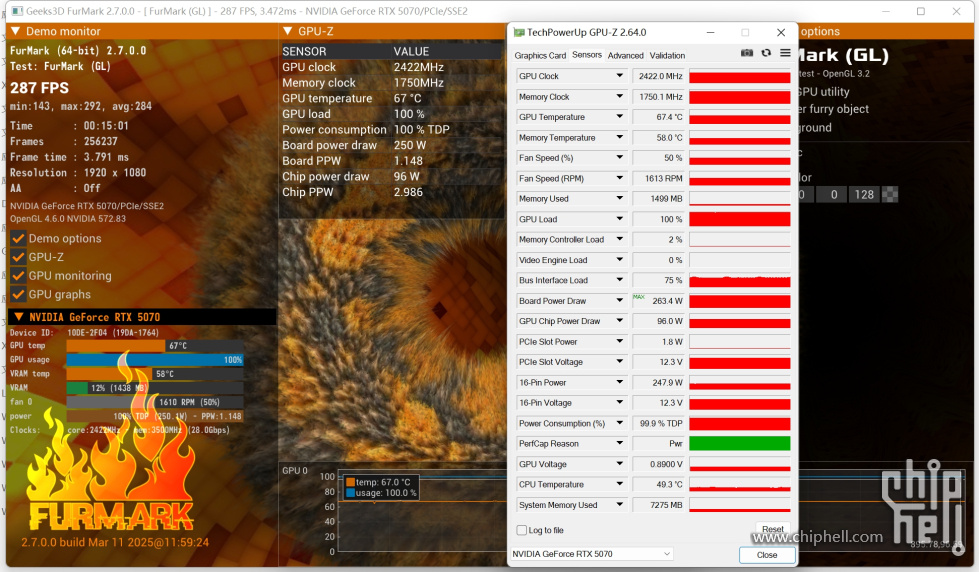Open Board Power Draw sensor dropdown
Viewport: 979px width, 572px height.
tap(619, 301)
